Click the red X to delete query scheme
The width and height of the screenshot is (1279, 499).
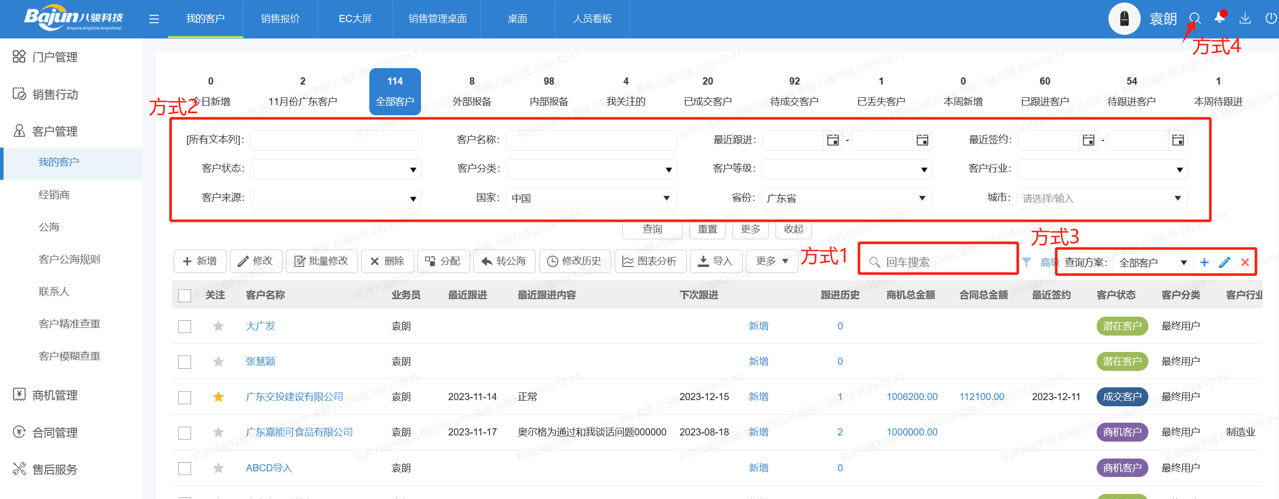pos(1245,262)
